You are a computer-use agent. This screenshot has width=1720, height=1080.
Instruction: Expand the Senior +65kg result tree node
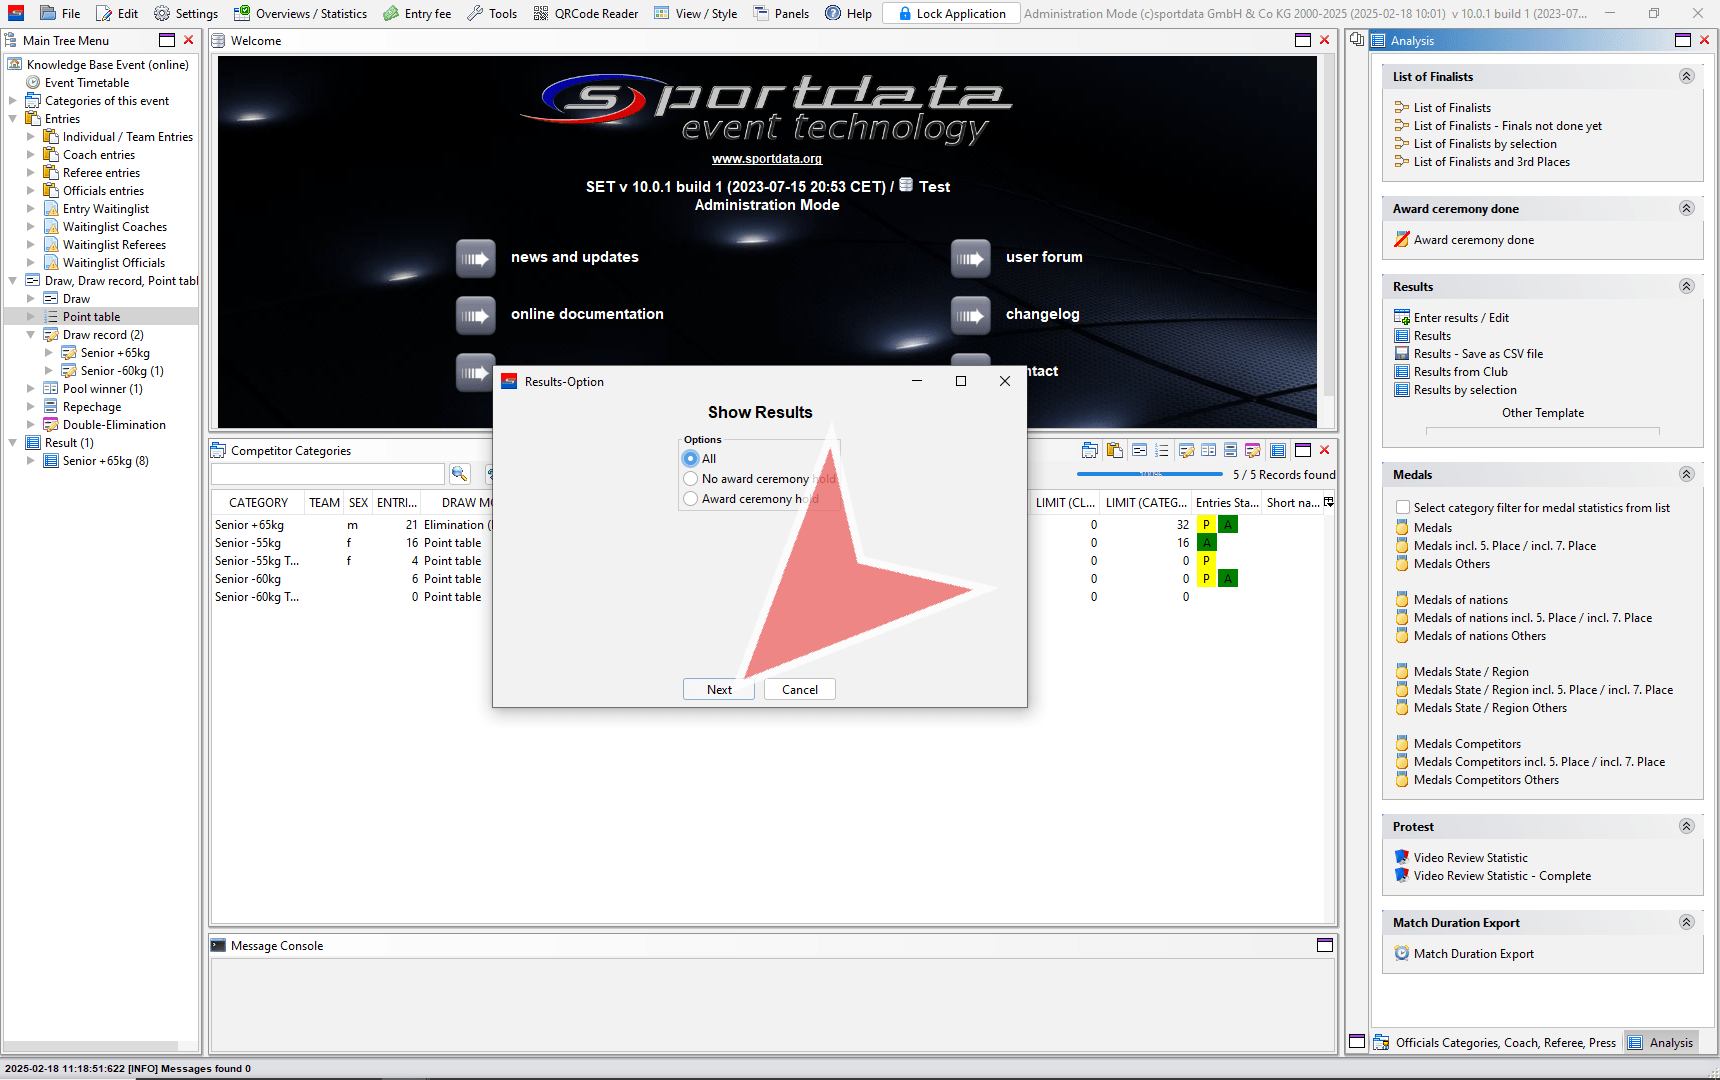[31, 461]
